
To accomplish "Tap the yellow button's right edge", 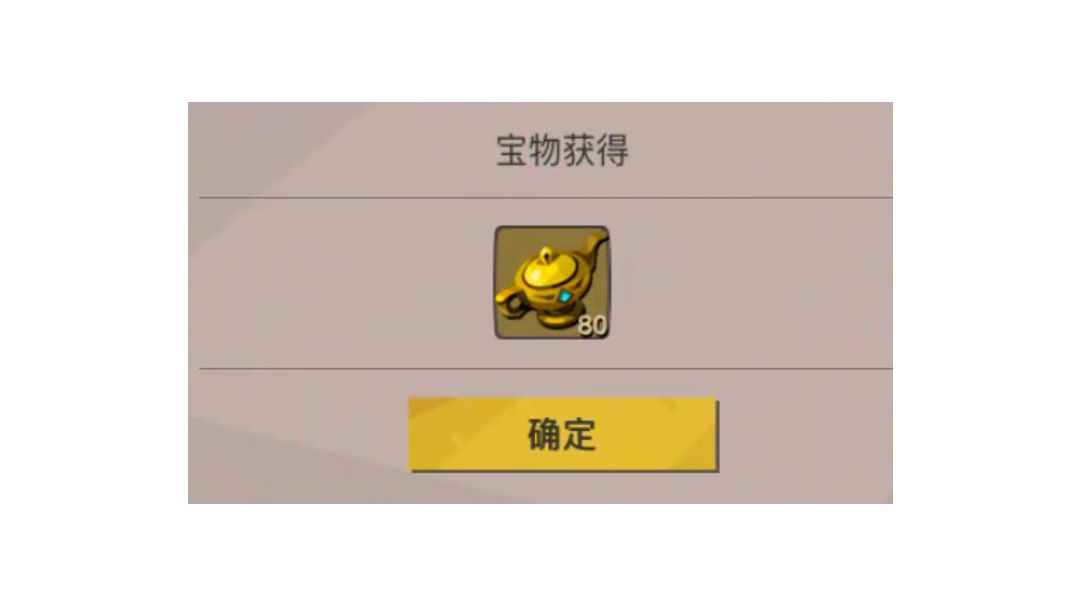I will 714,435.
